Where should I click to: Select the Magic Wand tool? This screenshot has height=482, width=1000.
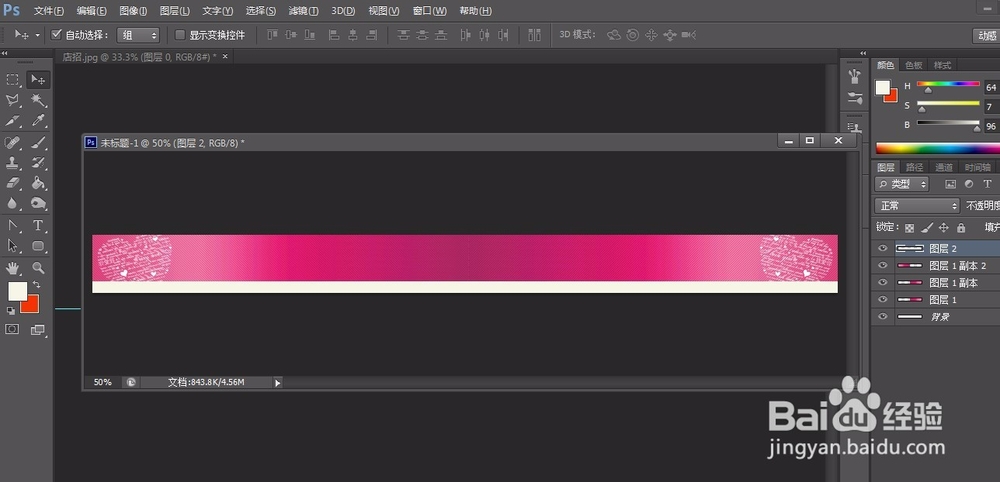pyautogui.click(x=38, y=100)
